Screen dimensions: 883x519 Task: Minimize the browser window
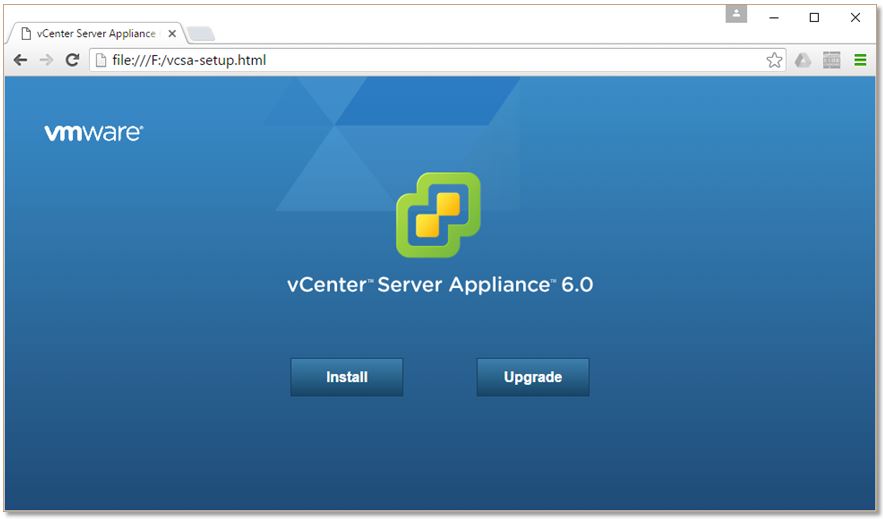coord(774,17)
